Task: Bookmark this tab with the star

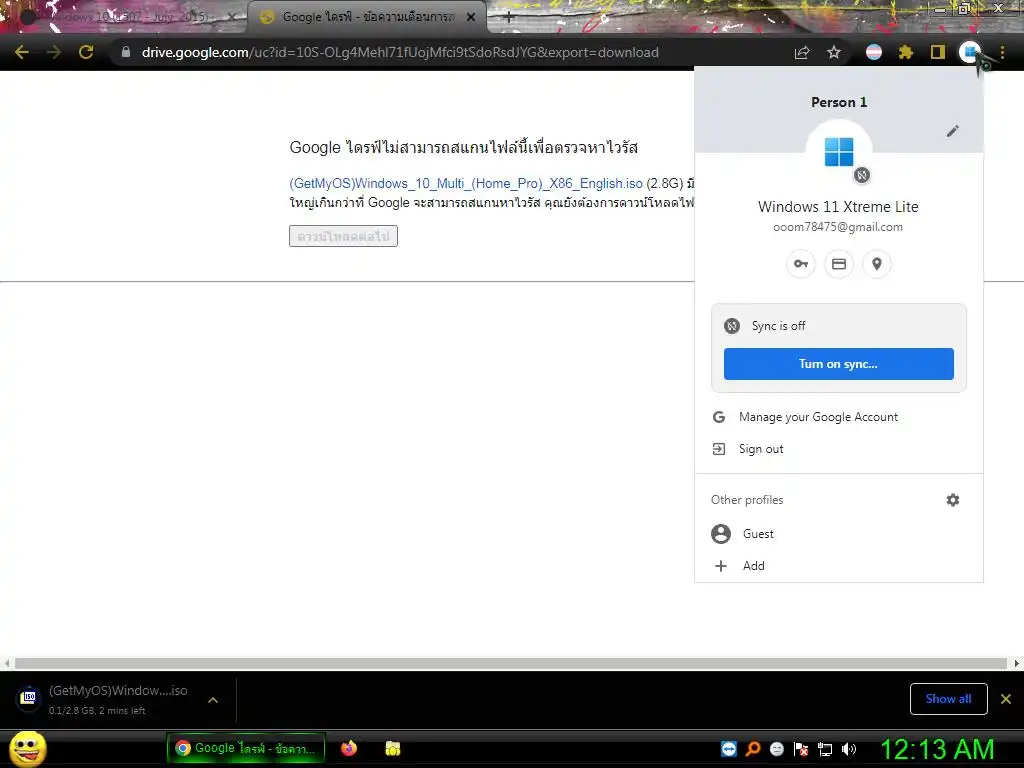Action: click(x=834, y=52)
